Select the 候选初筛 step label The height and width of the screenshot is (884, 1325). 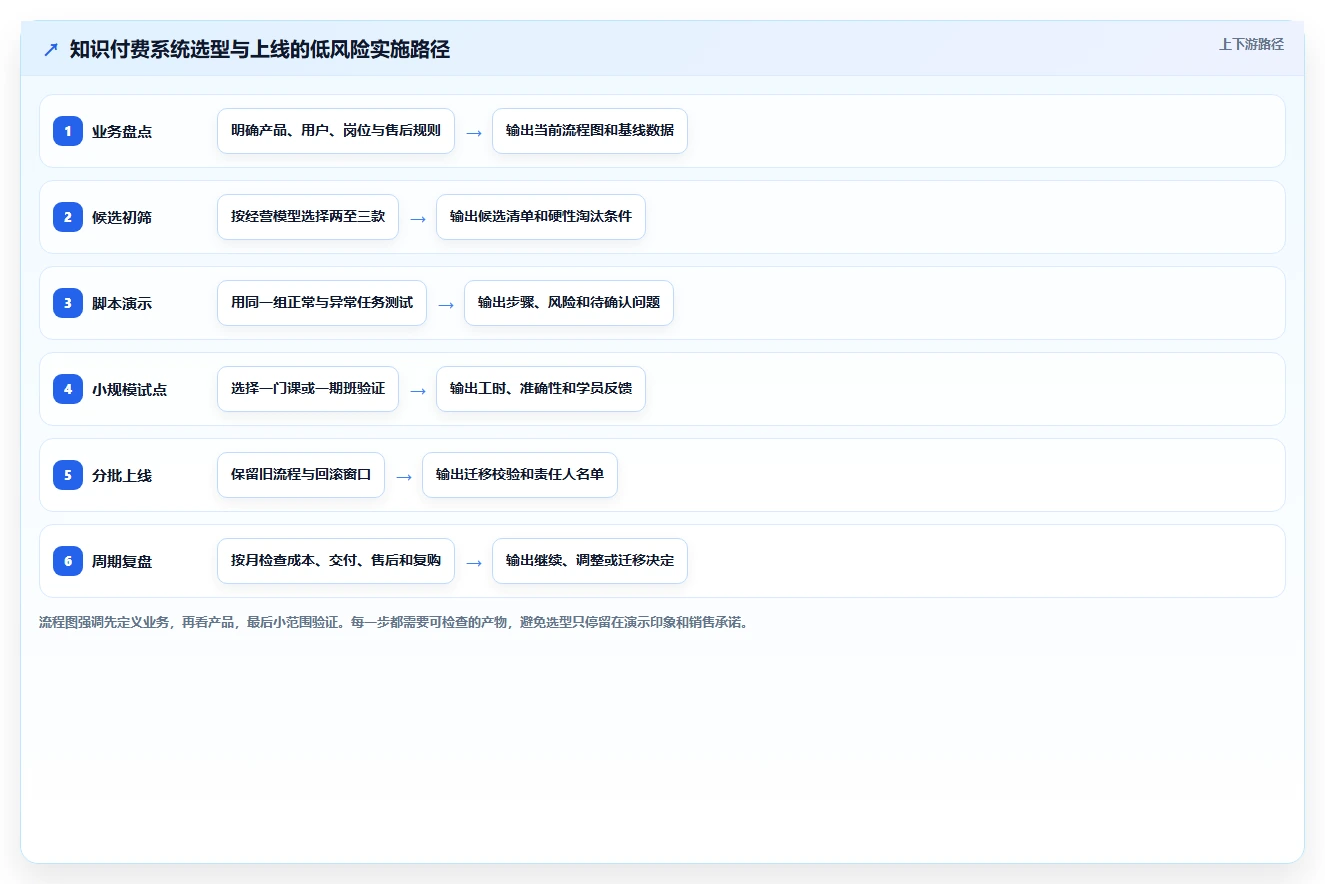tap(122, 217)
